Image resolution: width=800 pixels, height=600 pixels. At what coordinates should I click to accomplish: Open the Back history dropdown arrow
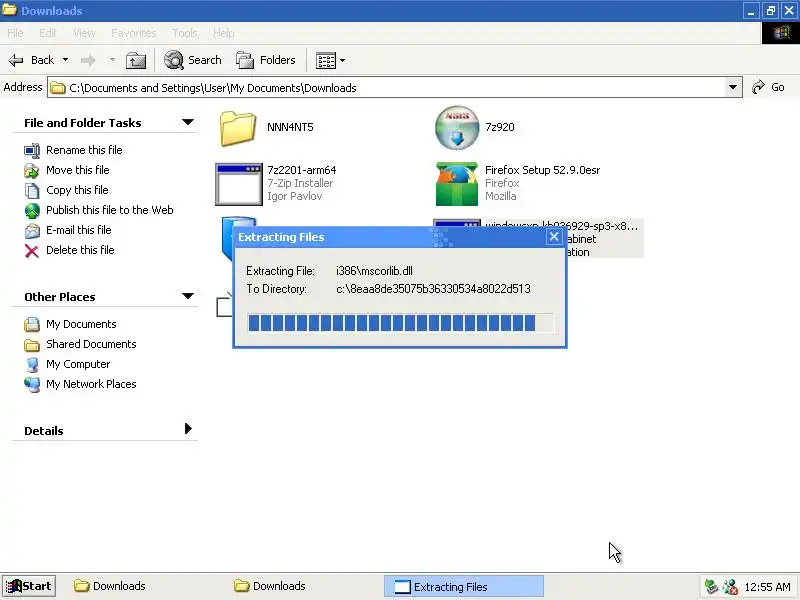65,60
